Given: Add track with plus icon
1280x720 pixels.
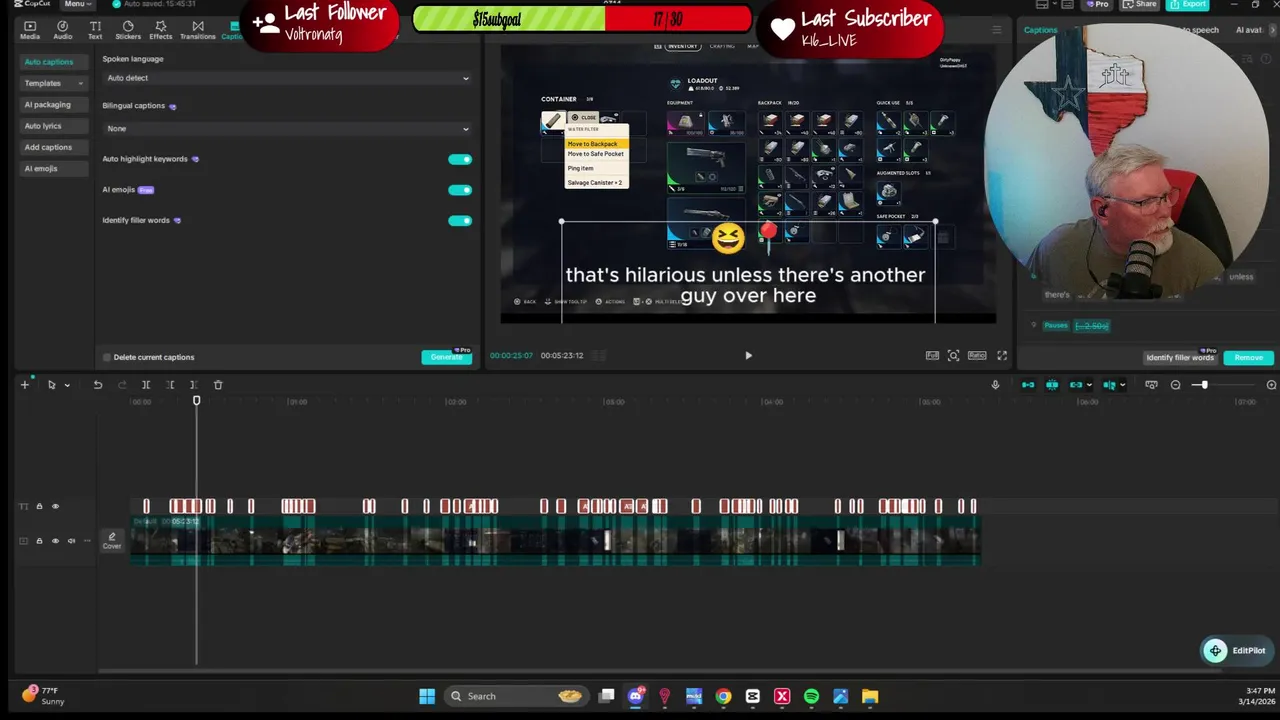Looking at the screenshot, I should [x=25, y=385].
